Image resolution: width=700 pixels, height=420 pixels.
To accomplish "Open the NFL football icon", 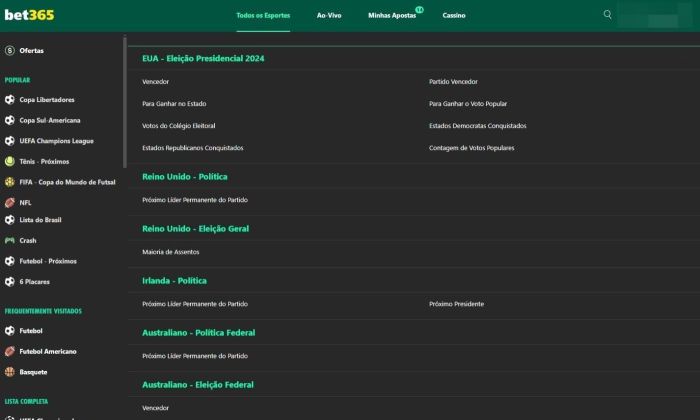I will coord(10,202).
